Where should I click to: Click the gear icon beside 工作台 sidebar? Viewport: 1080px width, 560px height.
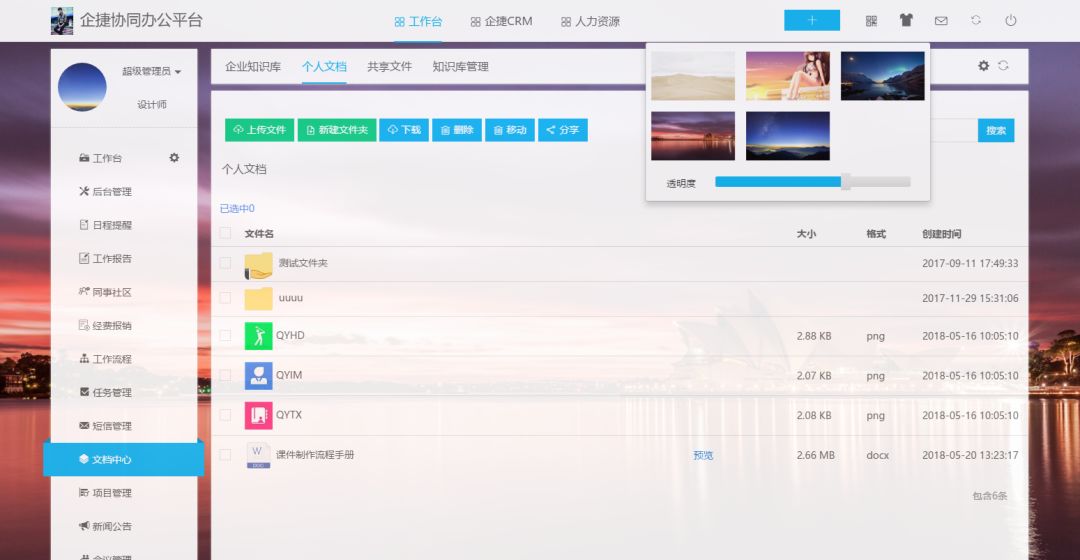(174, 158)
